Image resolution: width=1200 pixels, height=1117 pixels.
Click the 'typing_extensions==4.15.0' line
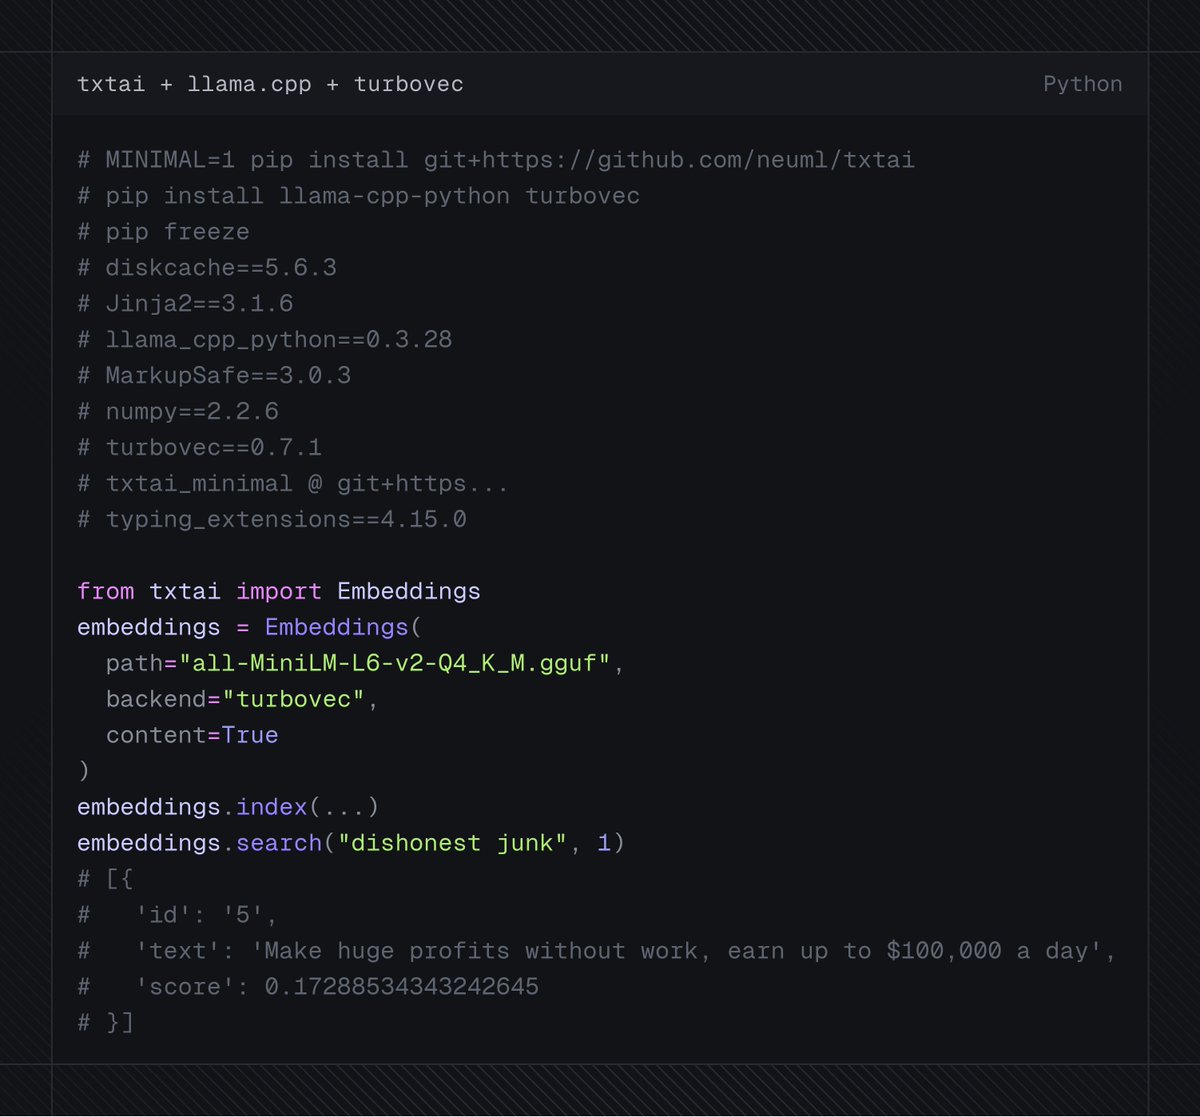[x=272, y=520]
